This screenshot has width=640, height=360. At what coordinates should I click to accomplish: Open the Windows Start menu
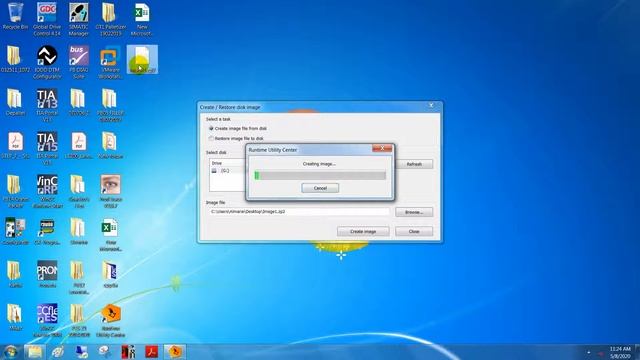(x=11, y=351)
